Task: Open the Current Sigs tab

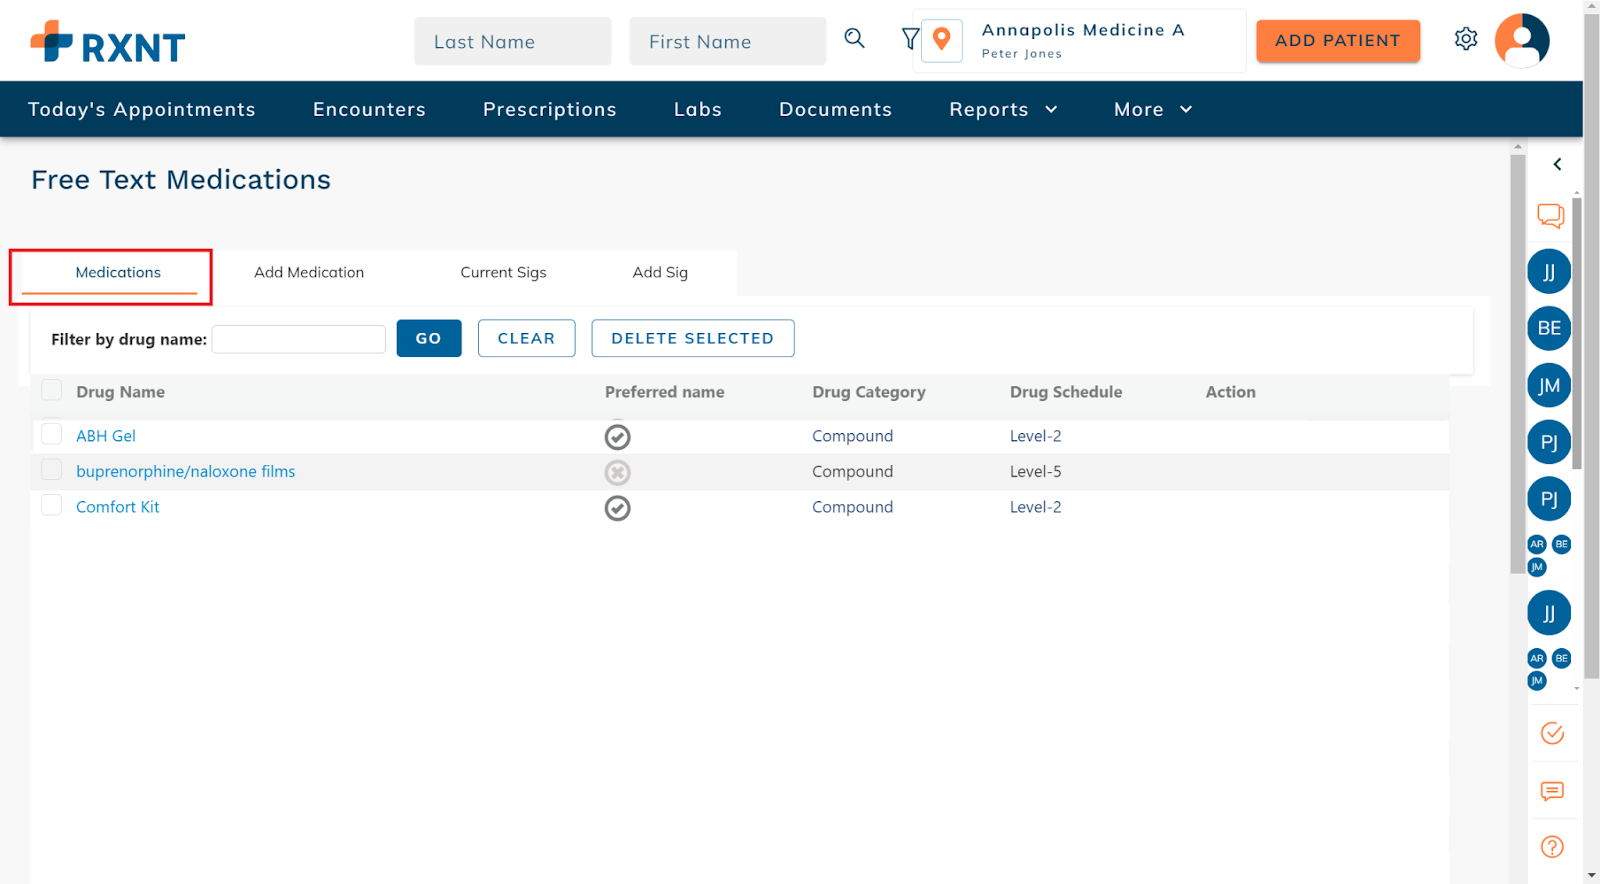Action: point(503,272)
